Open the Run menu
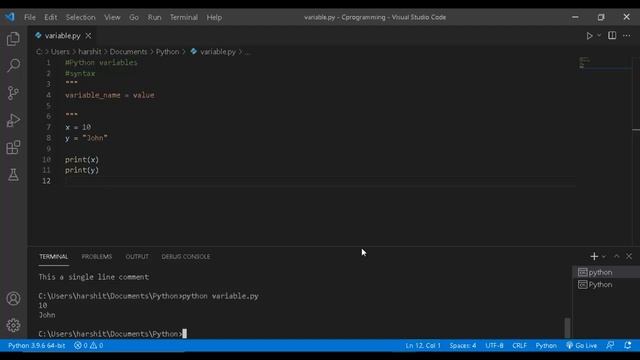The width and height of the screenshot is (640, 360). pyautogui.click(x=154, y=17)
